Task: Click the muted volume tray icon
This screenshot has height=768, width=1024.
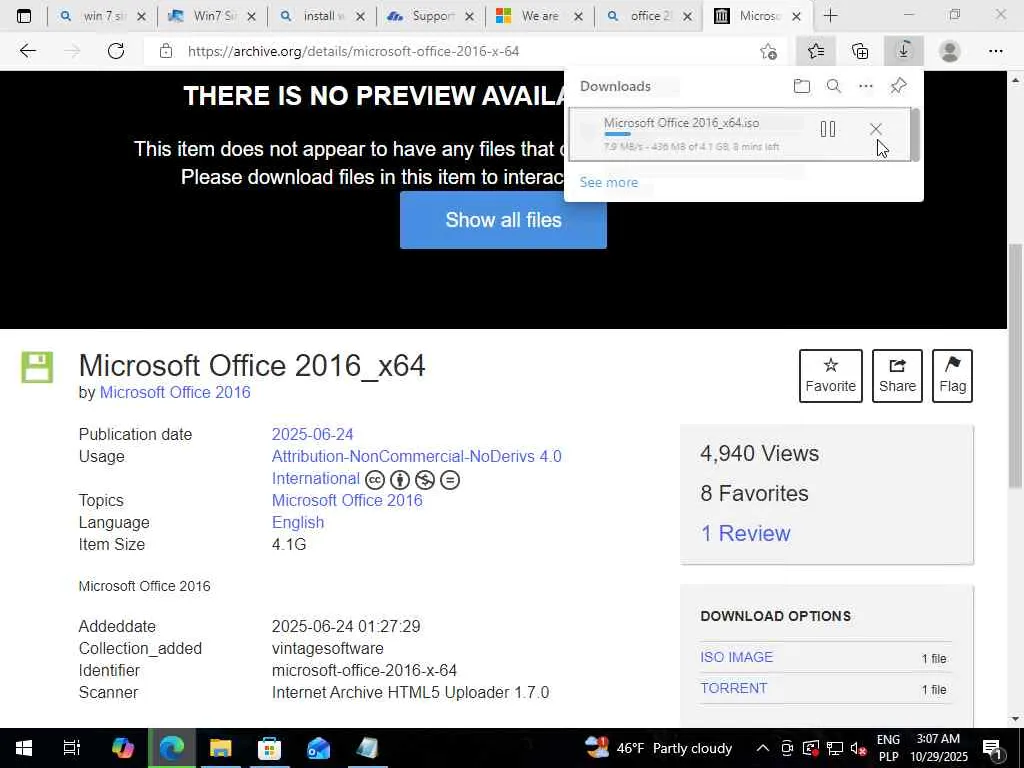Action: point(859,748)
